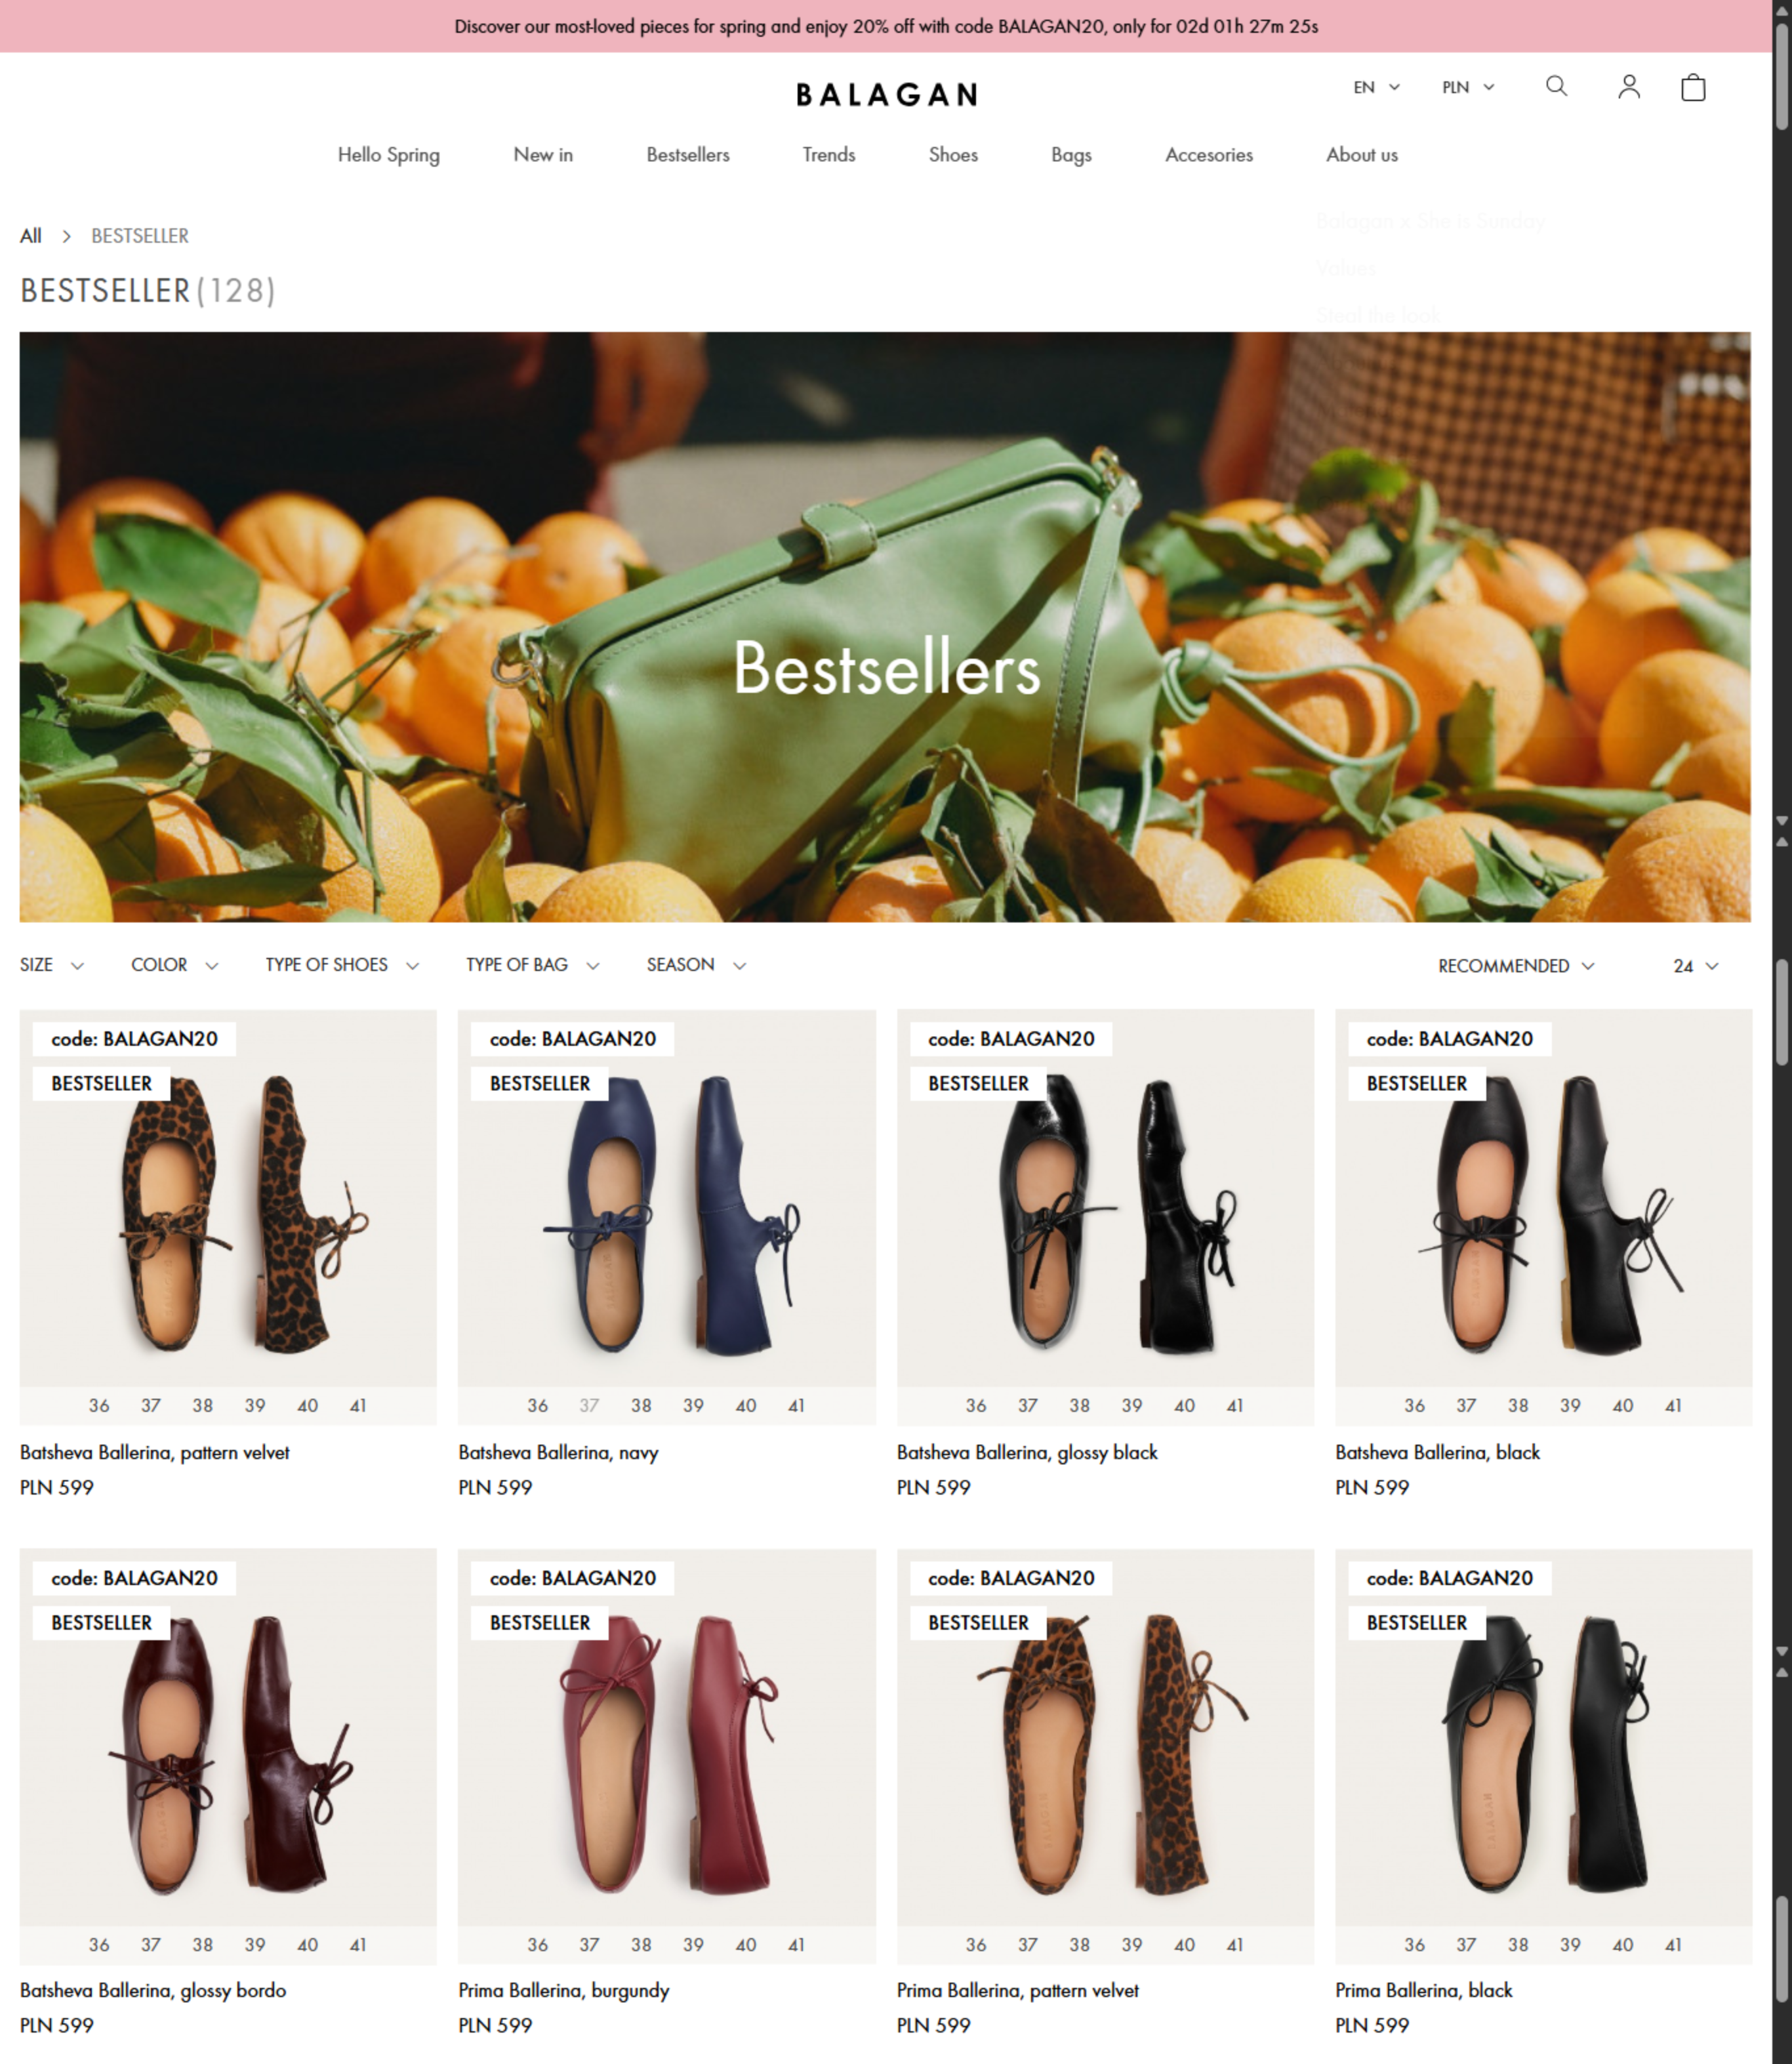Open the COLOR filter dropdown
Viewport: 1792px width, 2064px height.
(175, 965)
